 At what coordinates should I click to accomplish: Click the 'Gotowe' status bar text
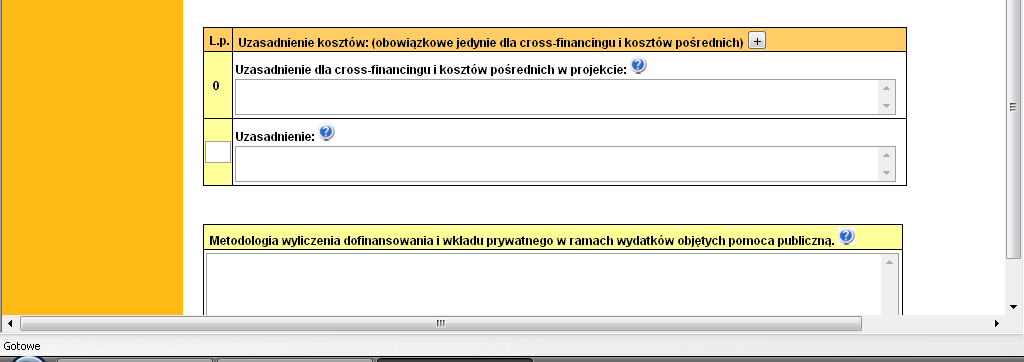click(x=22, y=346)
